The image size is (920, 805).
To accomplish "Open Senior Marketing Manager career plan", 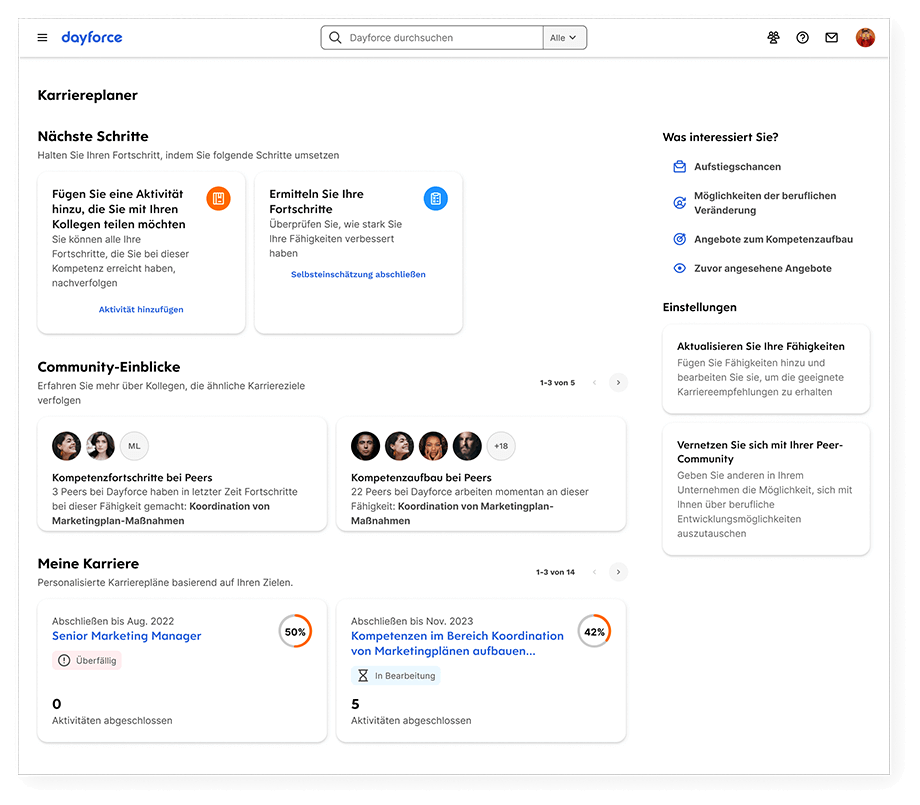I will point(127,636).
